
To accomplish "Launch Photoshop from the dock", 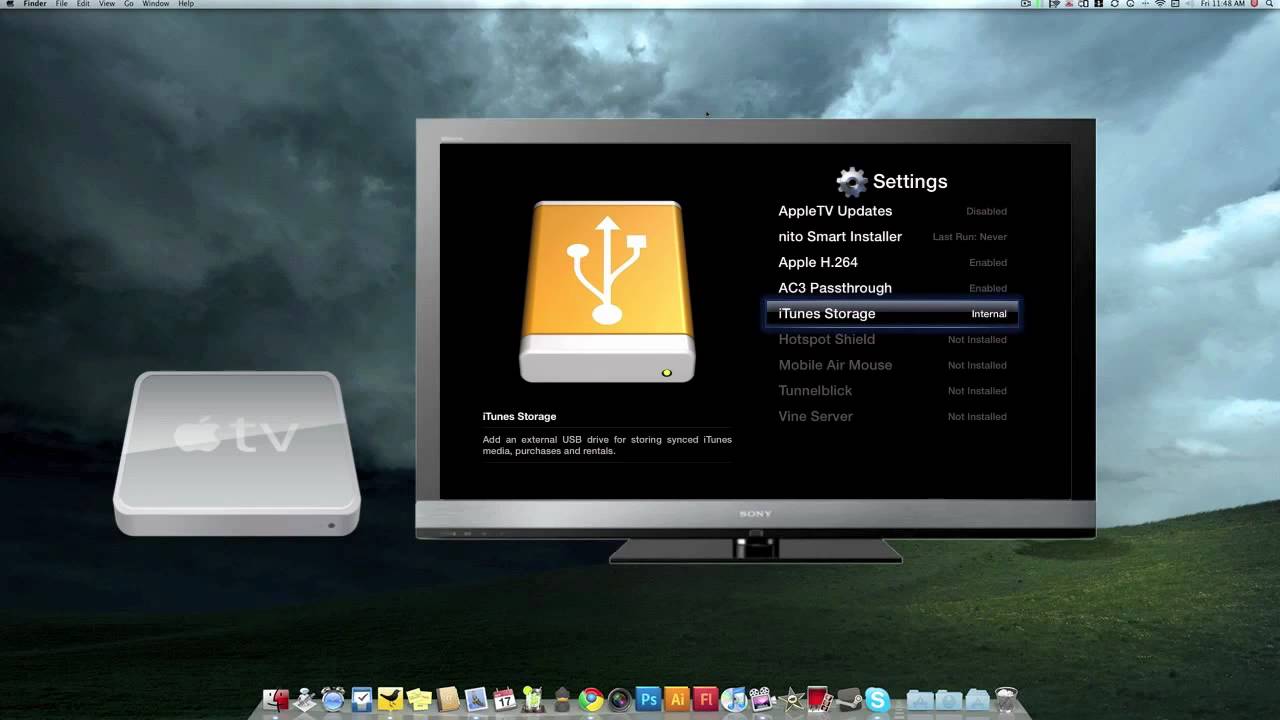I will pyautogui.click(x=649, y=700).
